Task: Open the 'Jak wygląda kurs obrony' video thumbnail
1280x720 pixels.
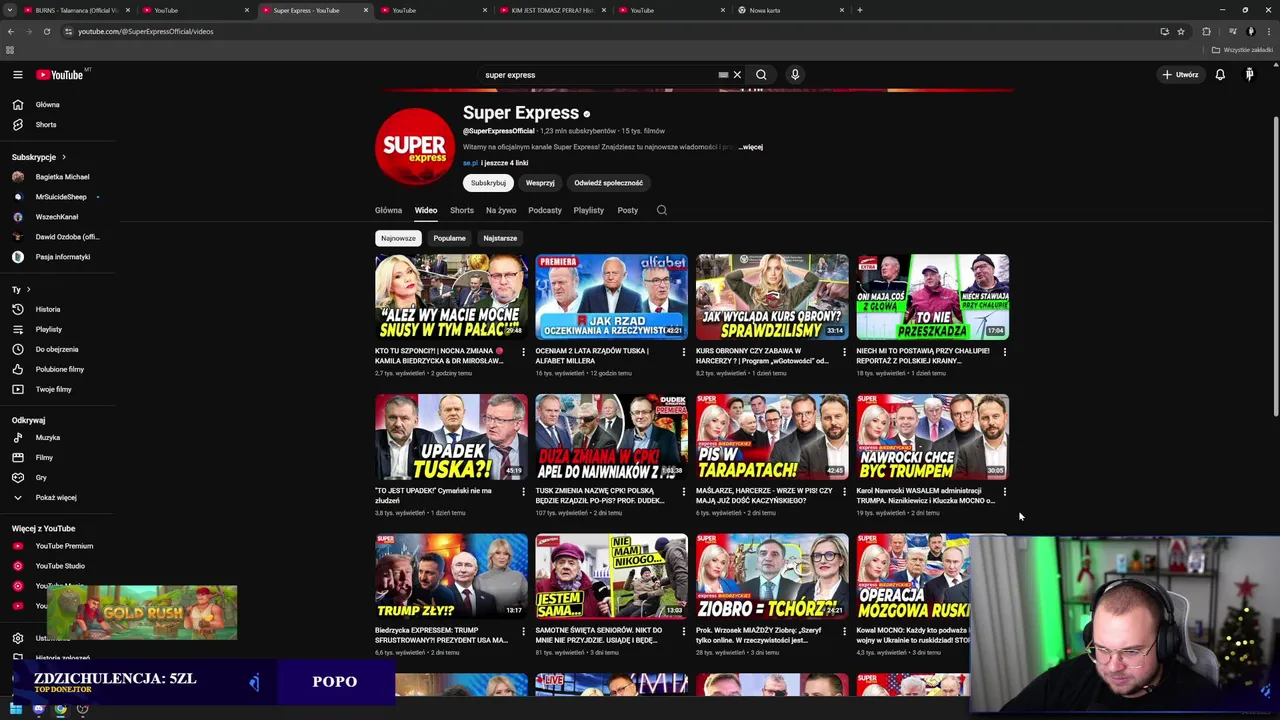Action: pyautogui.click(x=772, y=297)
